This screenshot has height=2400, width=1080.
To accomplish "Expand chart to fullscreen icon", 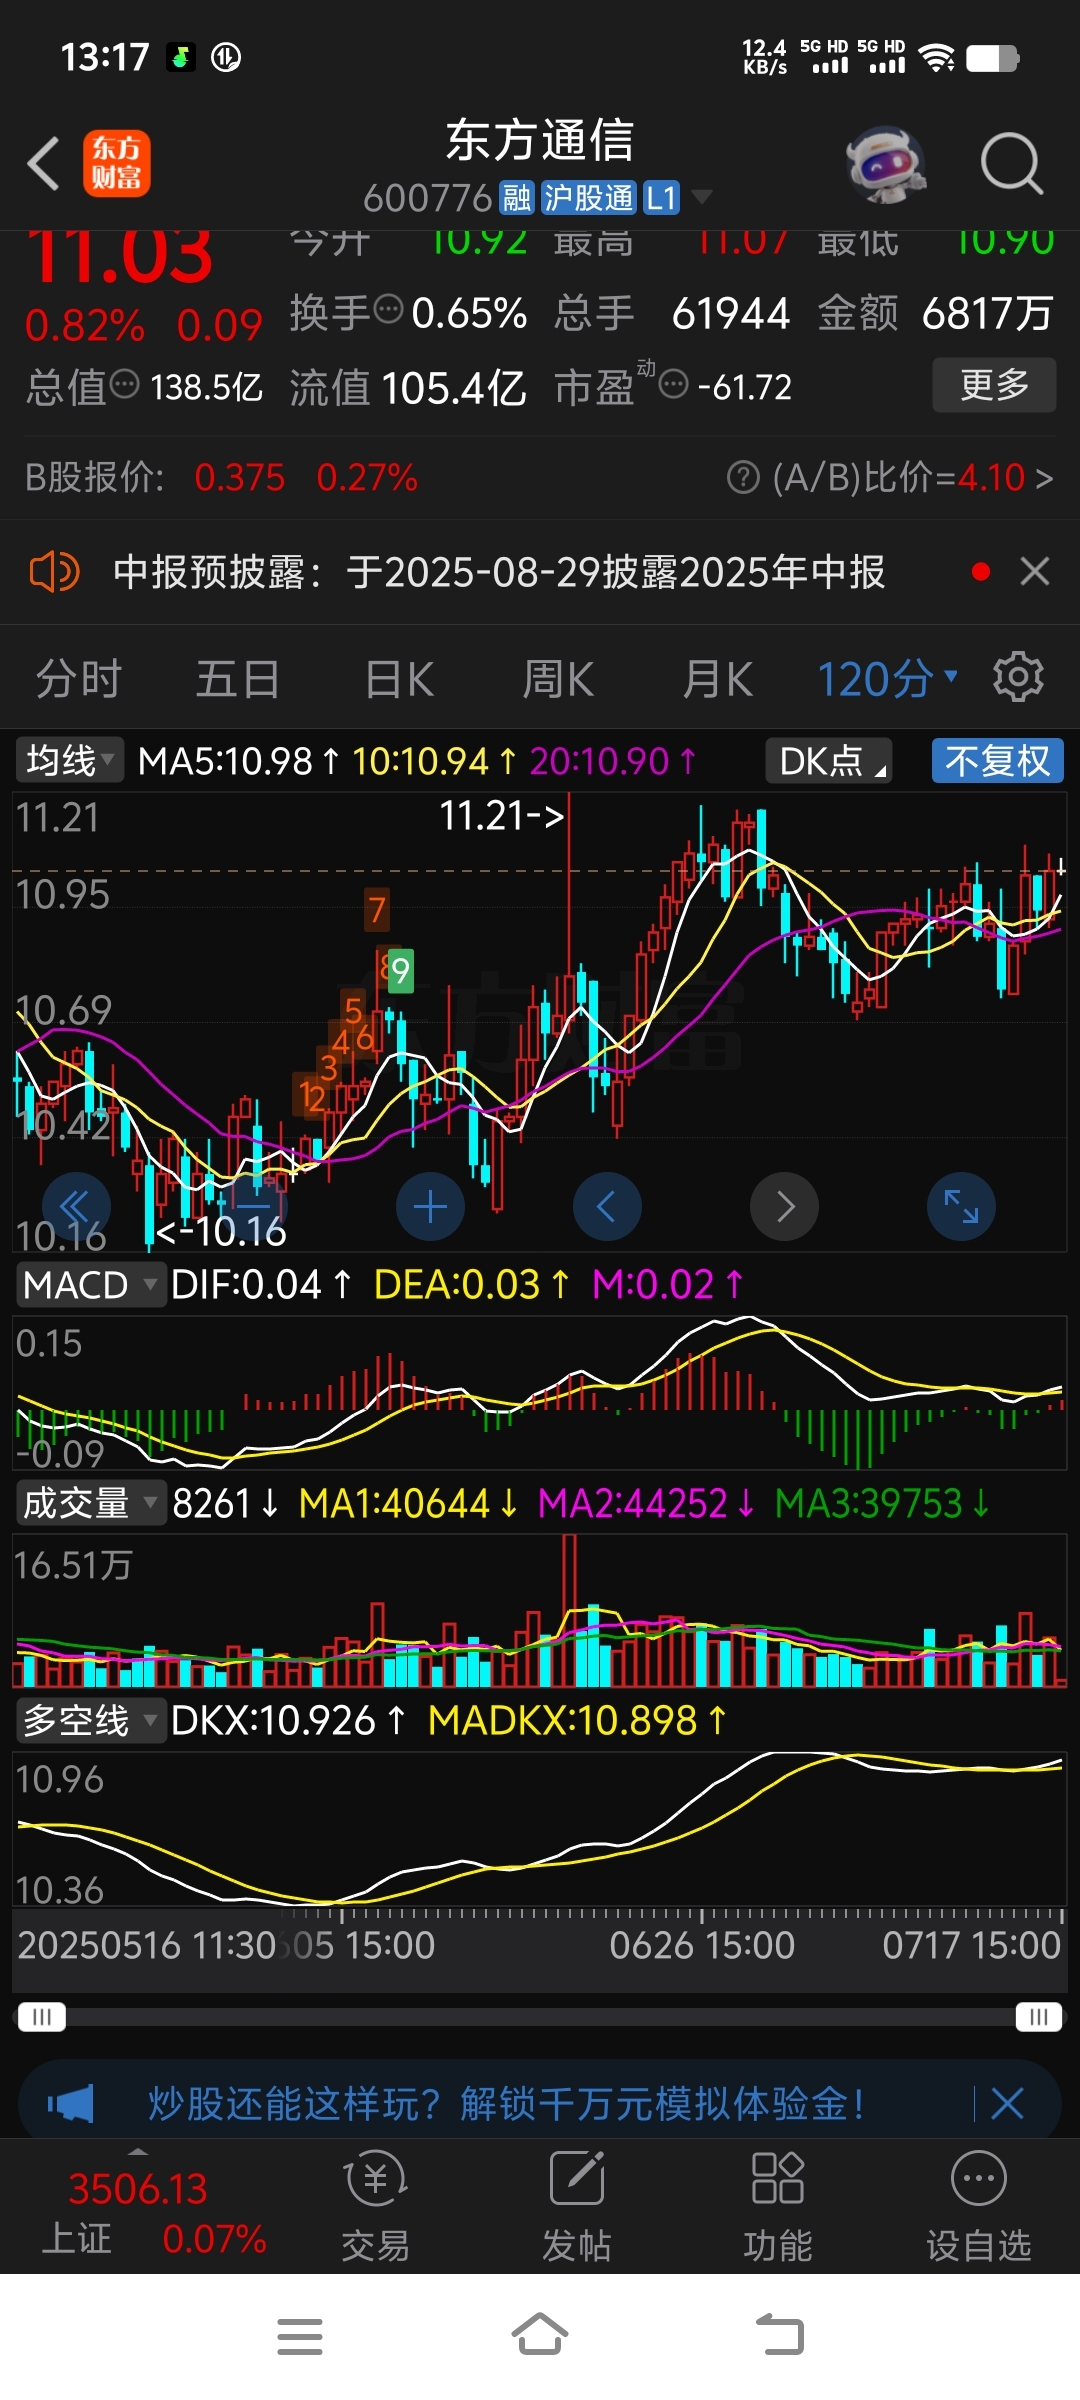I will (x=961, y=1207).
